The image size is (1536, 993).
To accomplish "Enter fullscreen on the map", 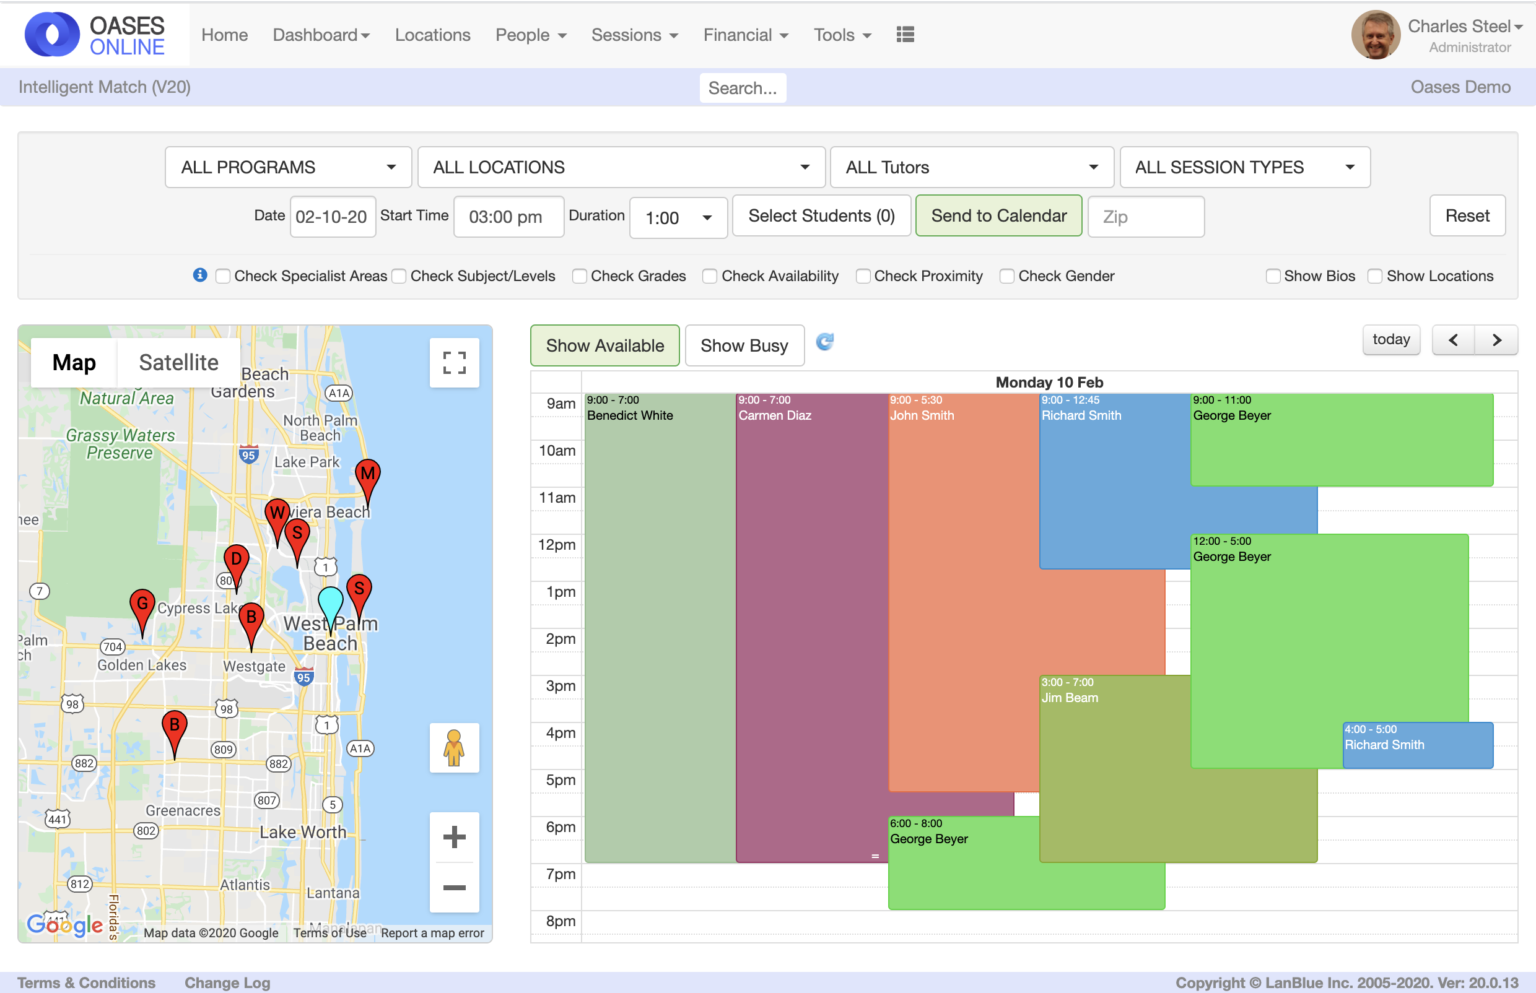I will point(454,363).
